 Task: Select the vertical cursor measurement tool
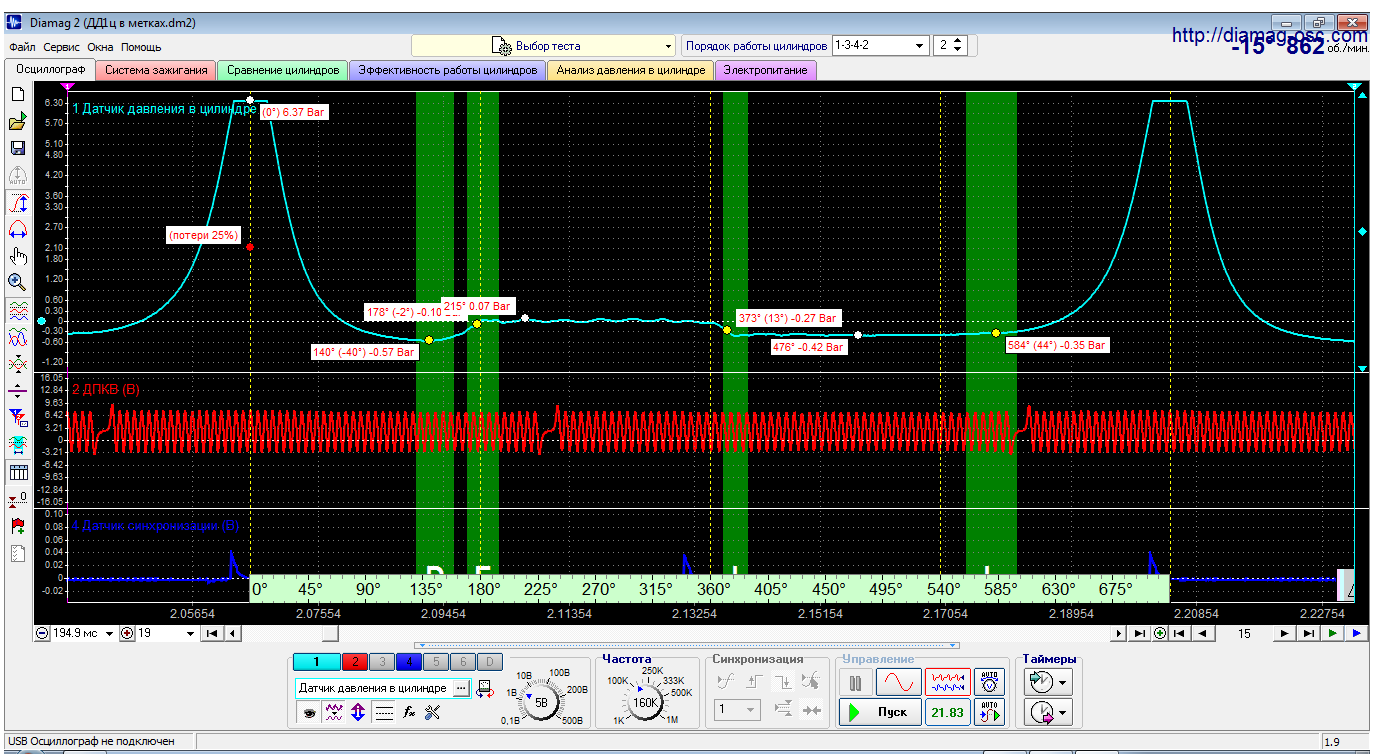(x=17, y=203)
